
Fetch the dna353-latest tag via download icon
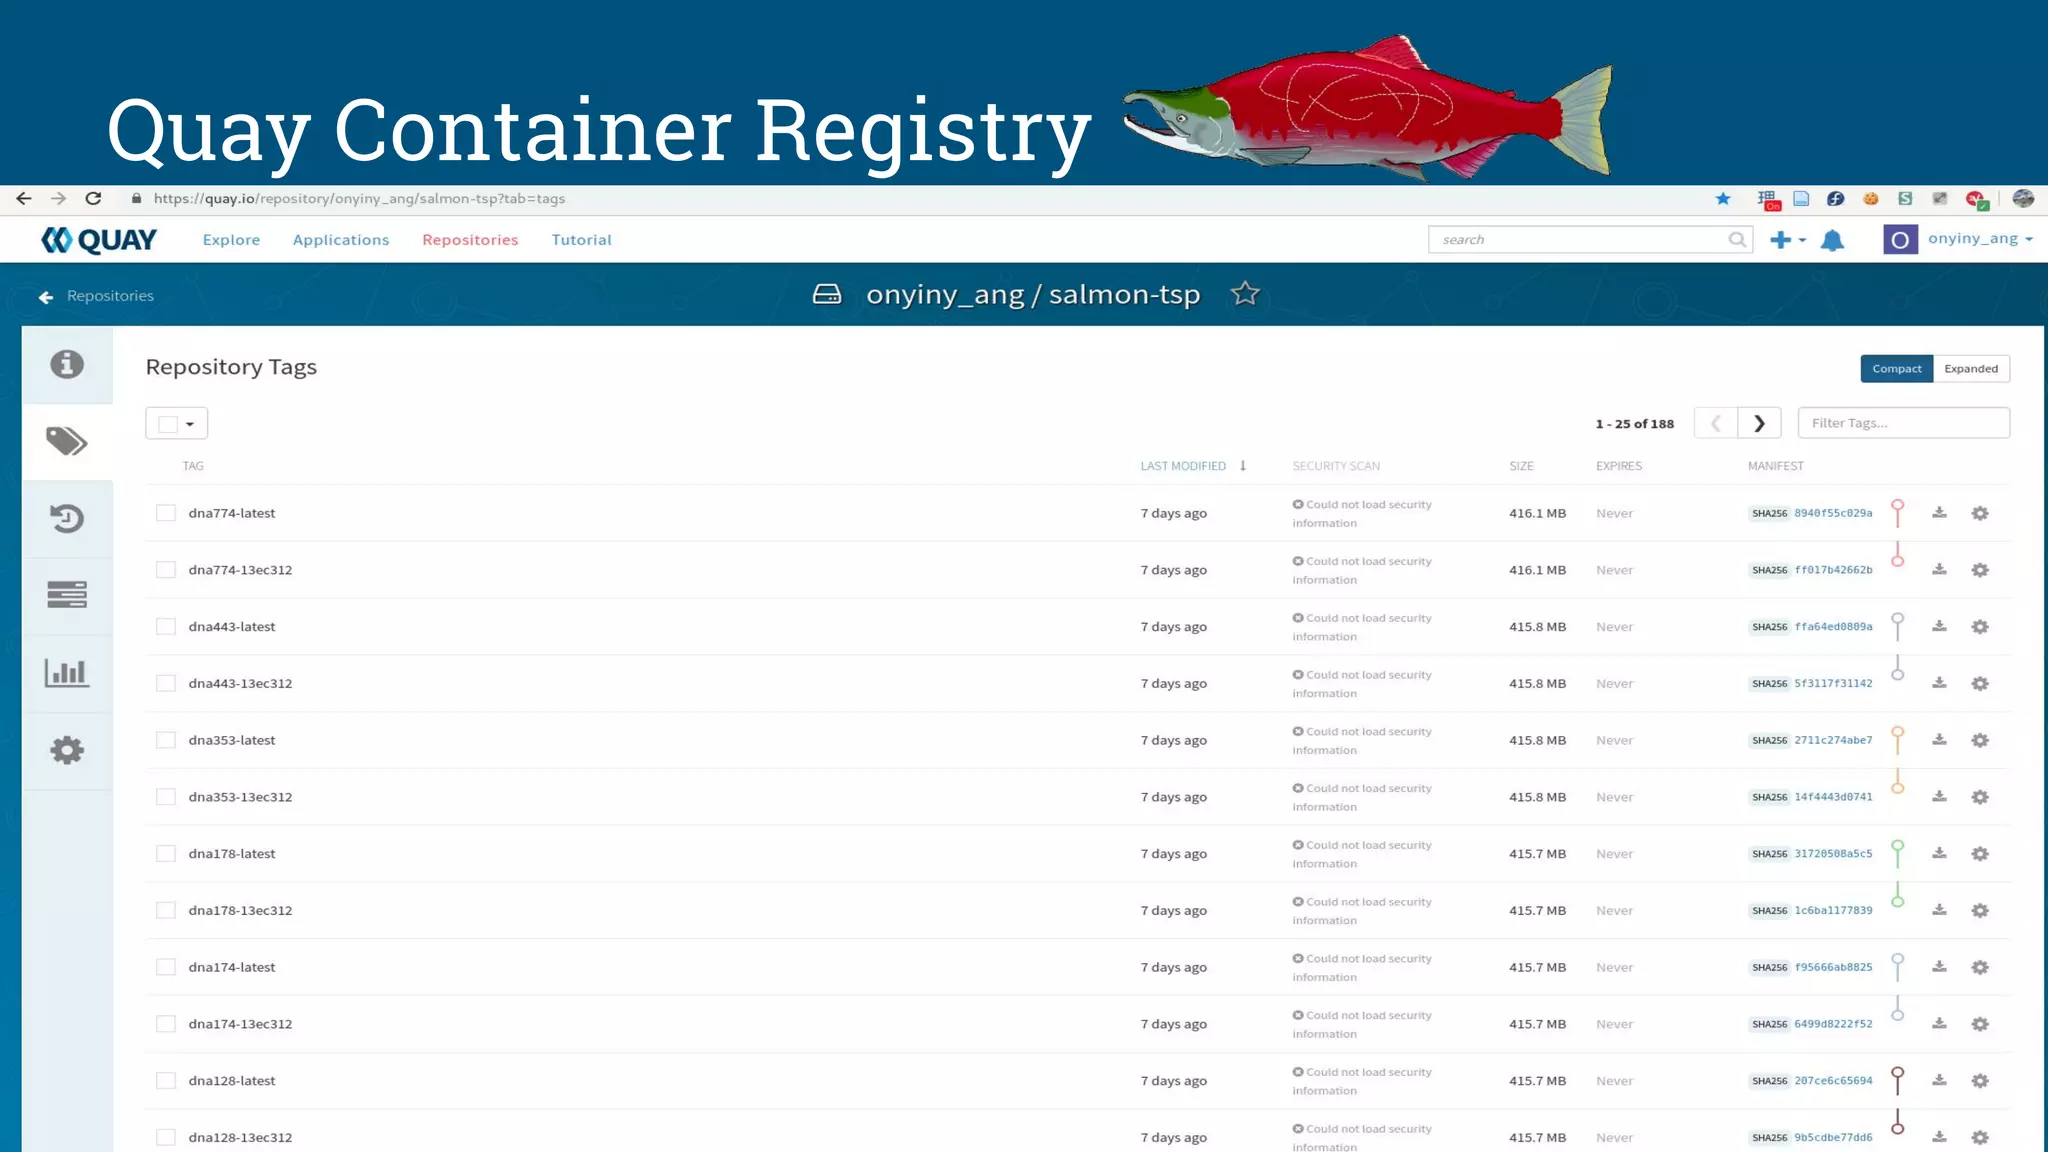click(1939, 740)
